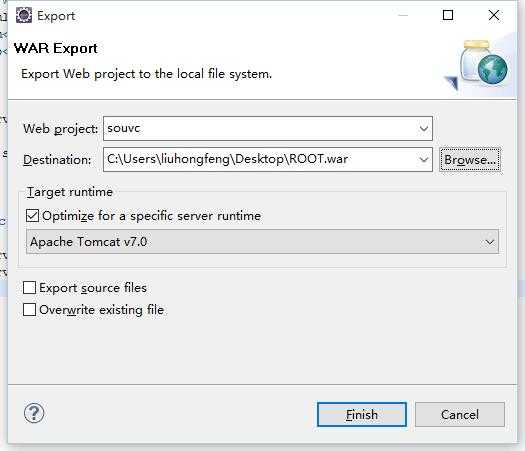
Task: Click Finish to export the WAR
Action: tap(362, 415)
